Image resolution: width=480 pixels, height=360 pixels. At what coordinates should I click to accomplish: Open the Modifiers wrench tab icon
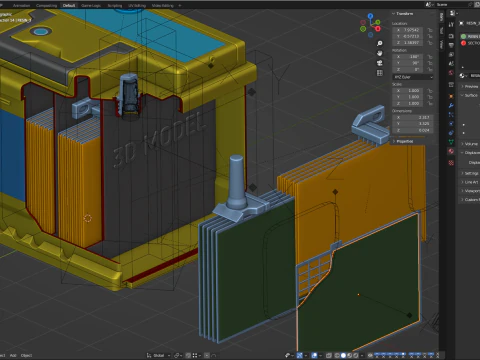tap(451, 105)
